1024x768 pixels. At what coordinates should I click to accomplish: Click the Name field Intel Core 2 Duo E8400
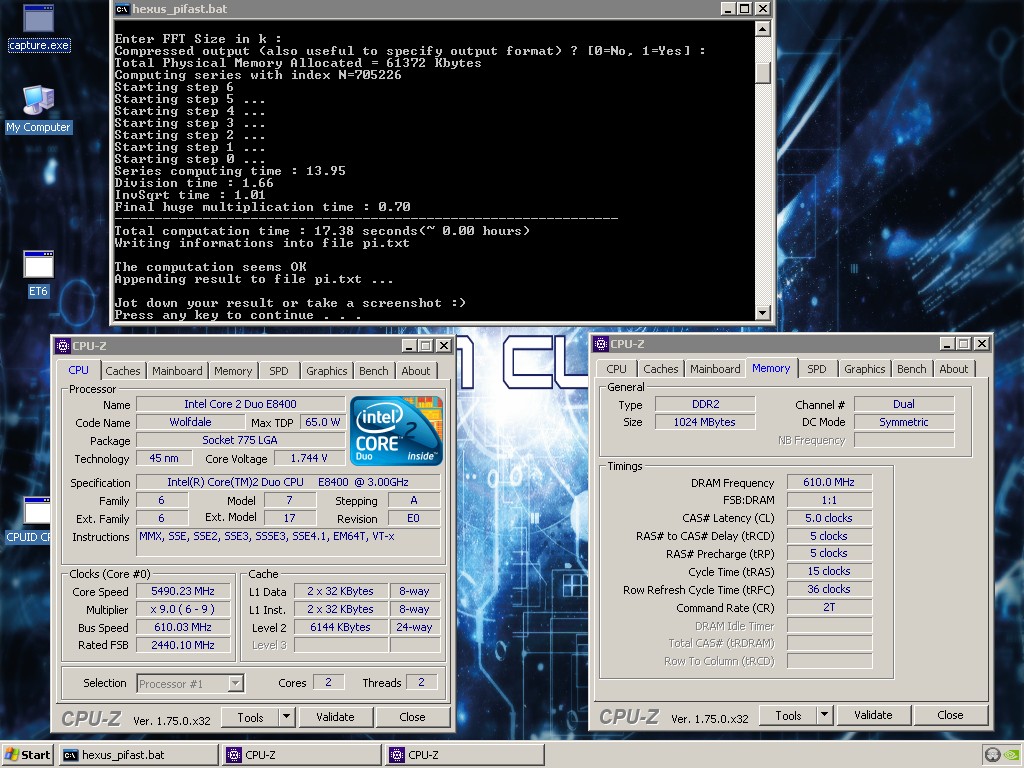pyautogui.click(x=240, y=404)
